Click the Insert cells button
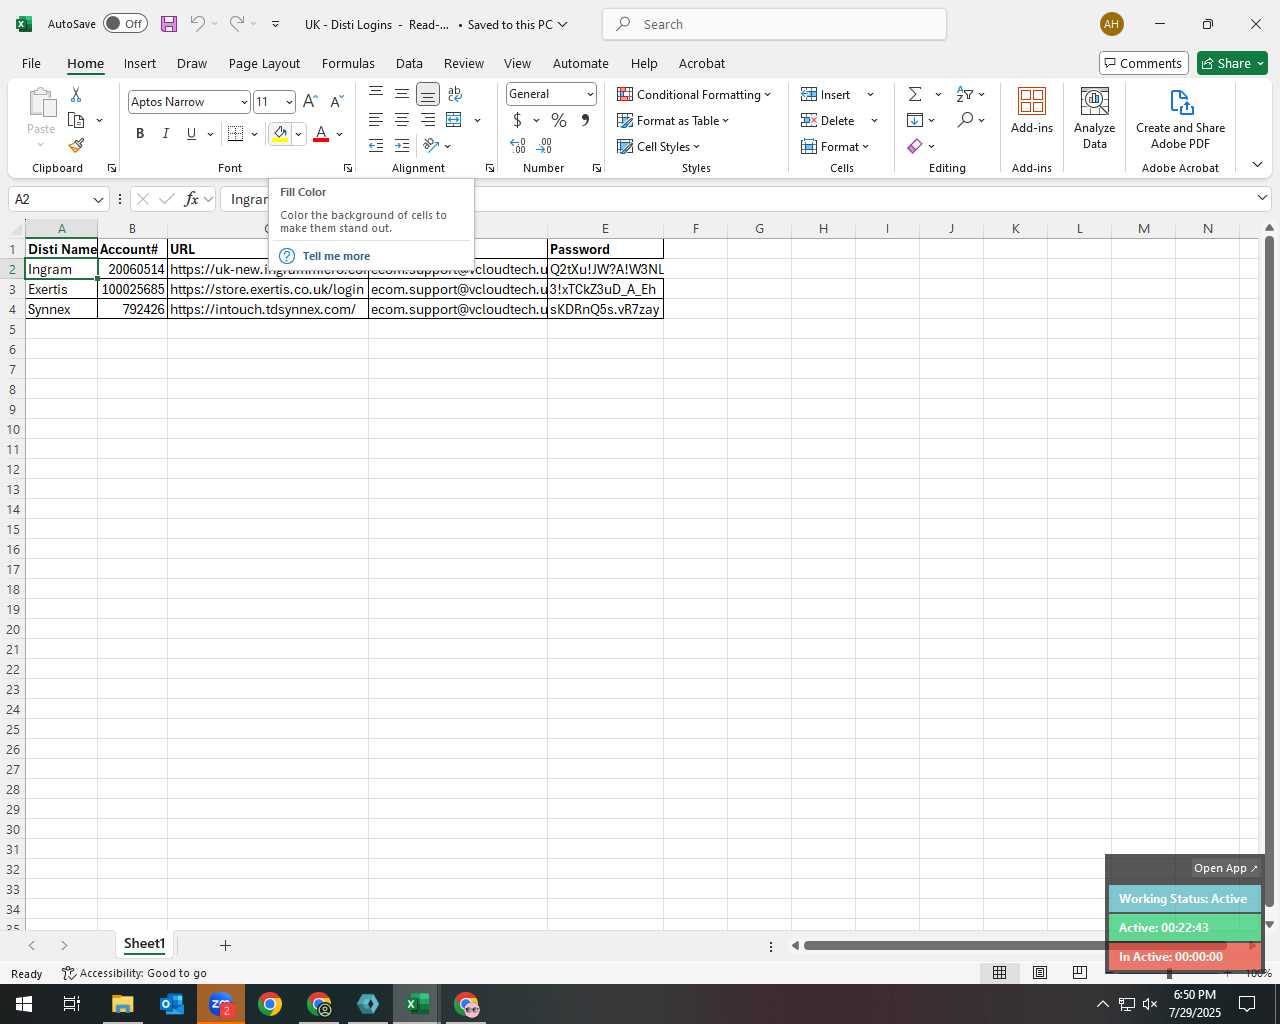Viewport: 1280px width, 1024px height. [826, 94]
